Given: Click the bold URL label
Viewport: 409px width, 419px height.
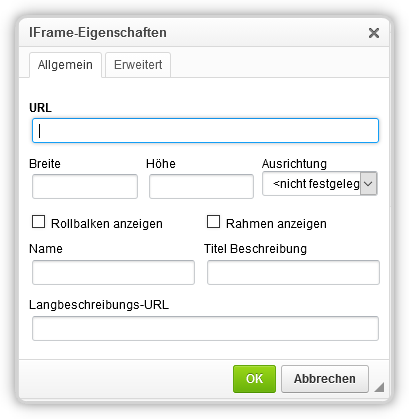Looking at the screenshot, I should pyautogui.click(x=40, y=108).
